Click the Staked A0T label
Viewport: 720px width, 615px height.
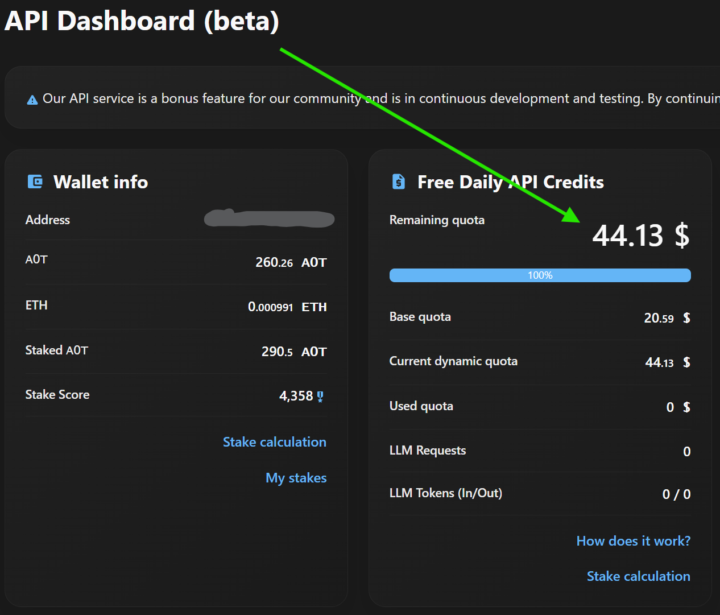(x=56, y=350)
